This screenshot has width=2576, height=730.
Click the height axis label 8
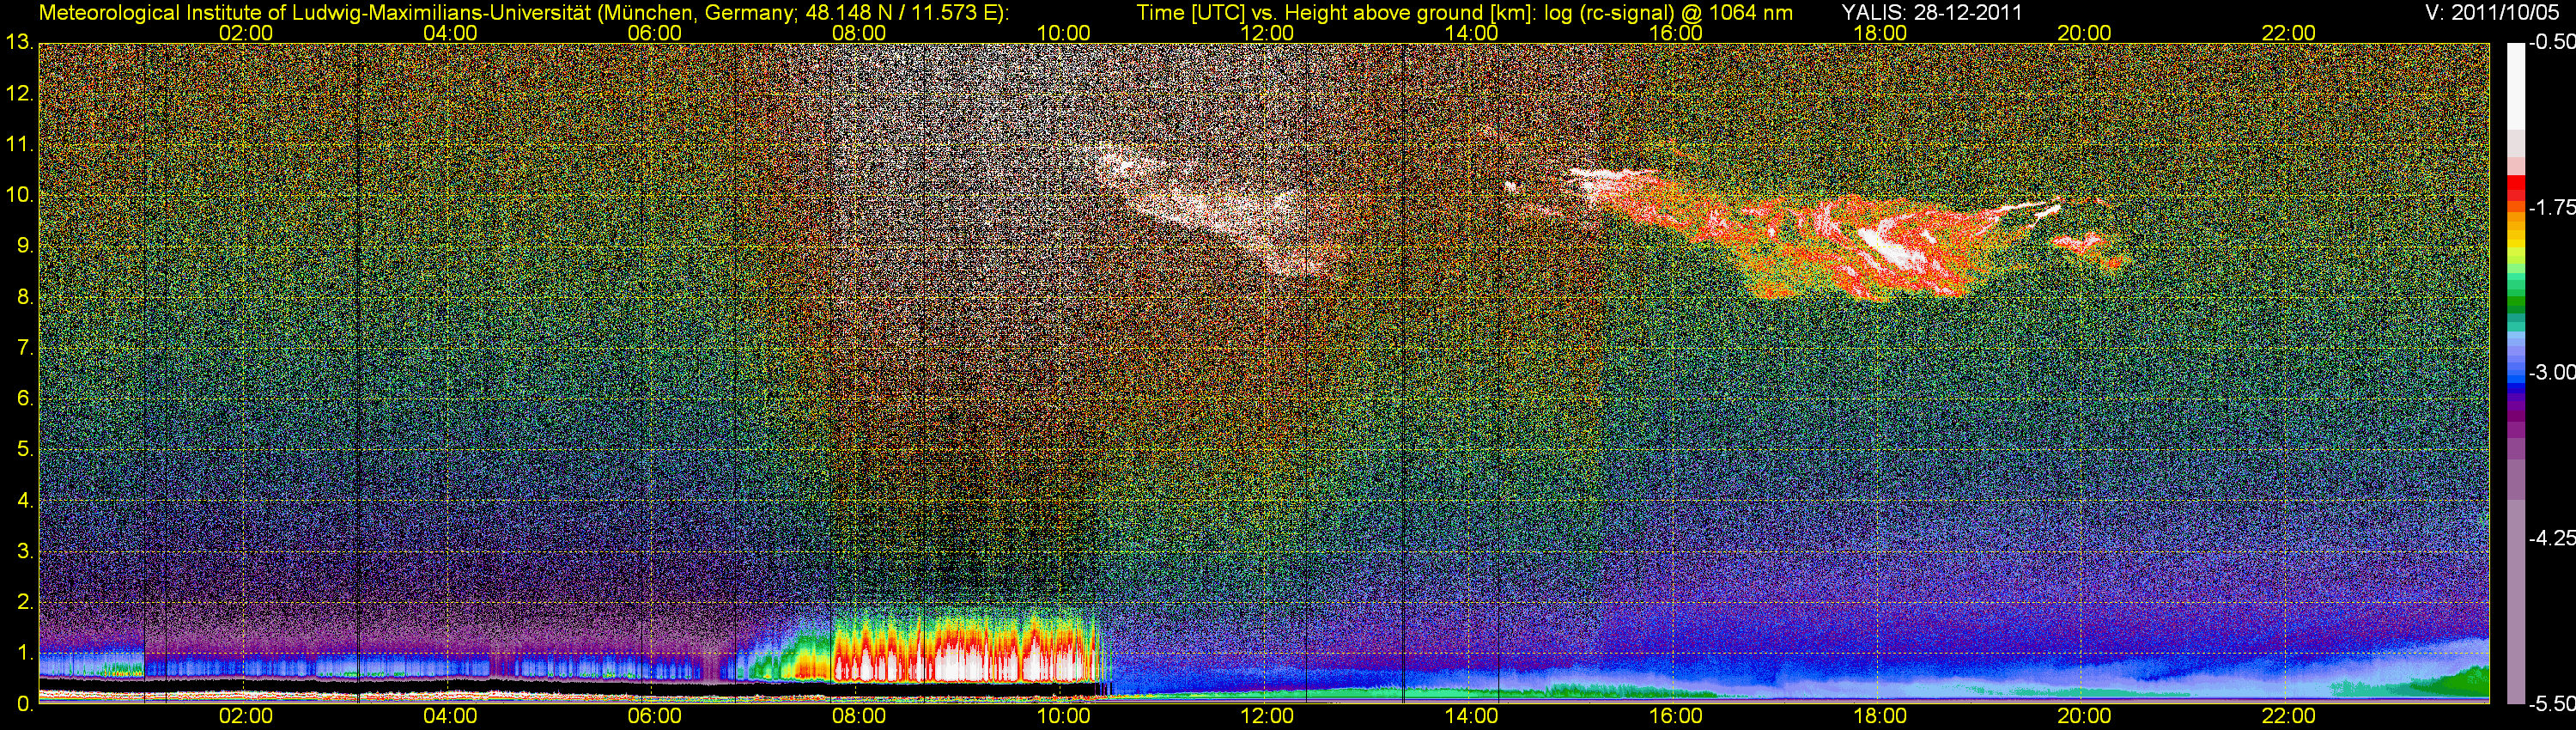[25, 297]
